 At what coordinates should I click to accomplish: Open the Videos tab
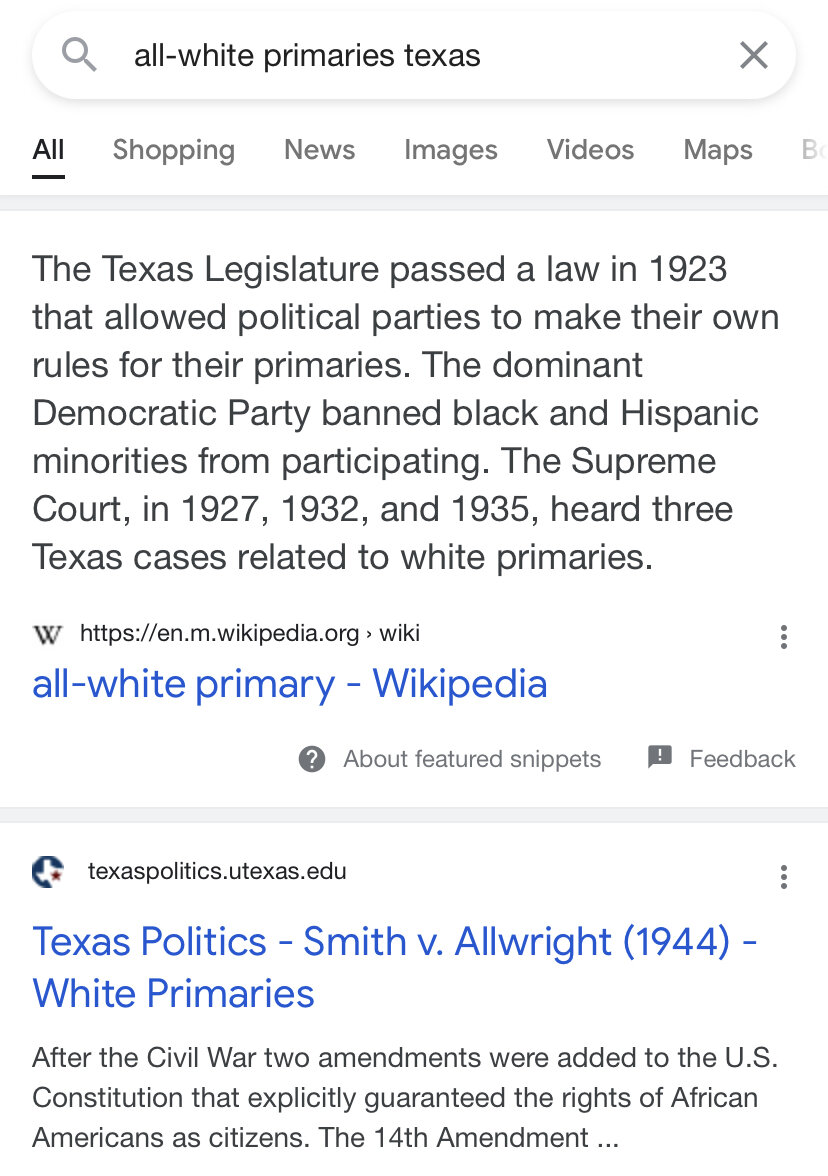coord(590,150)
